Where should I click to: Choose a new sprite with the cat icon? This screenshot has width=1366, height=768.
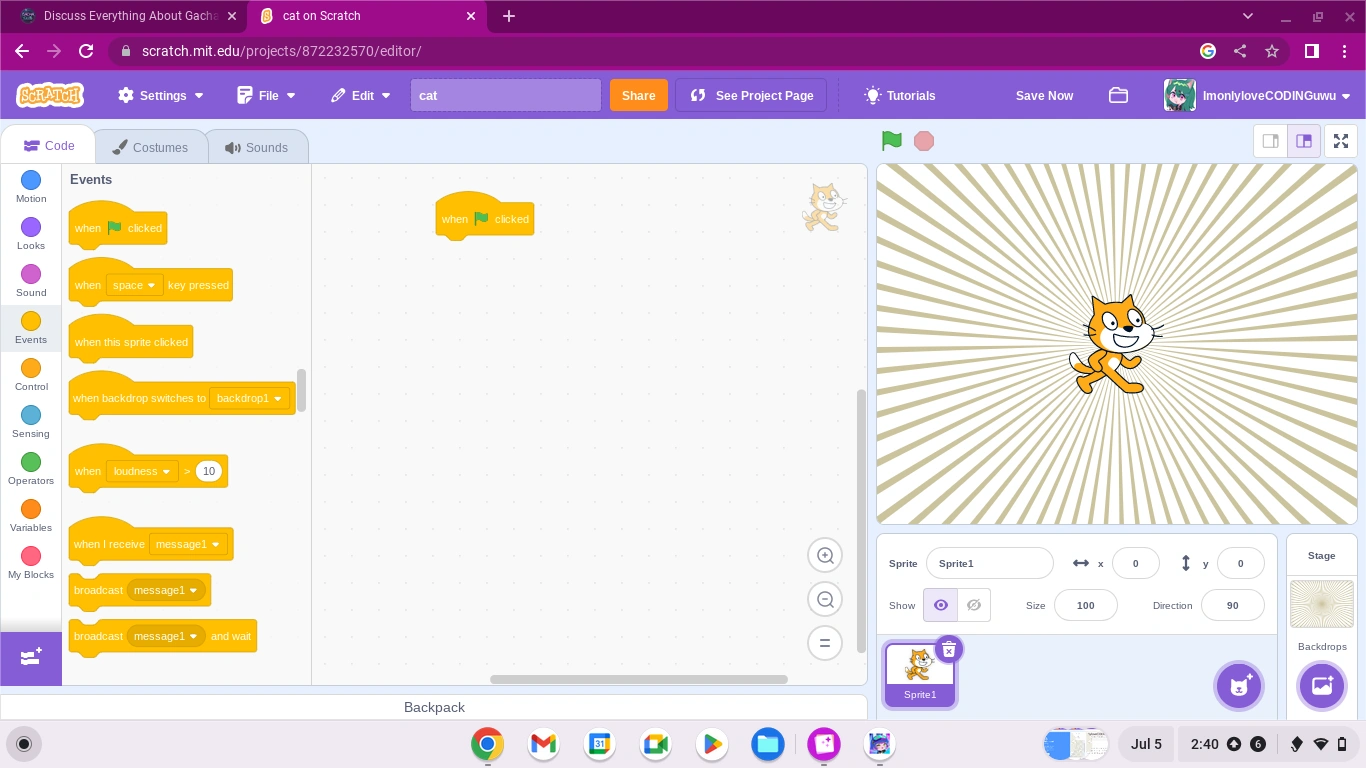click(x=1239, y=686)
